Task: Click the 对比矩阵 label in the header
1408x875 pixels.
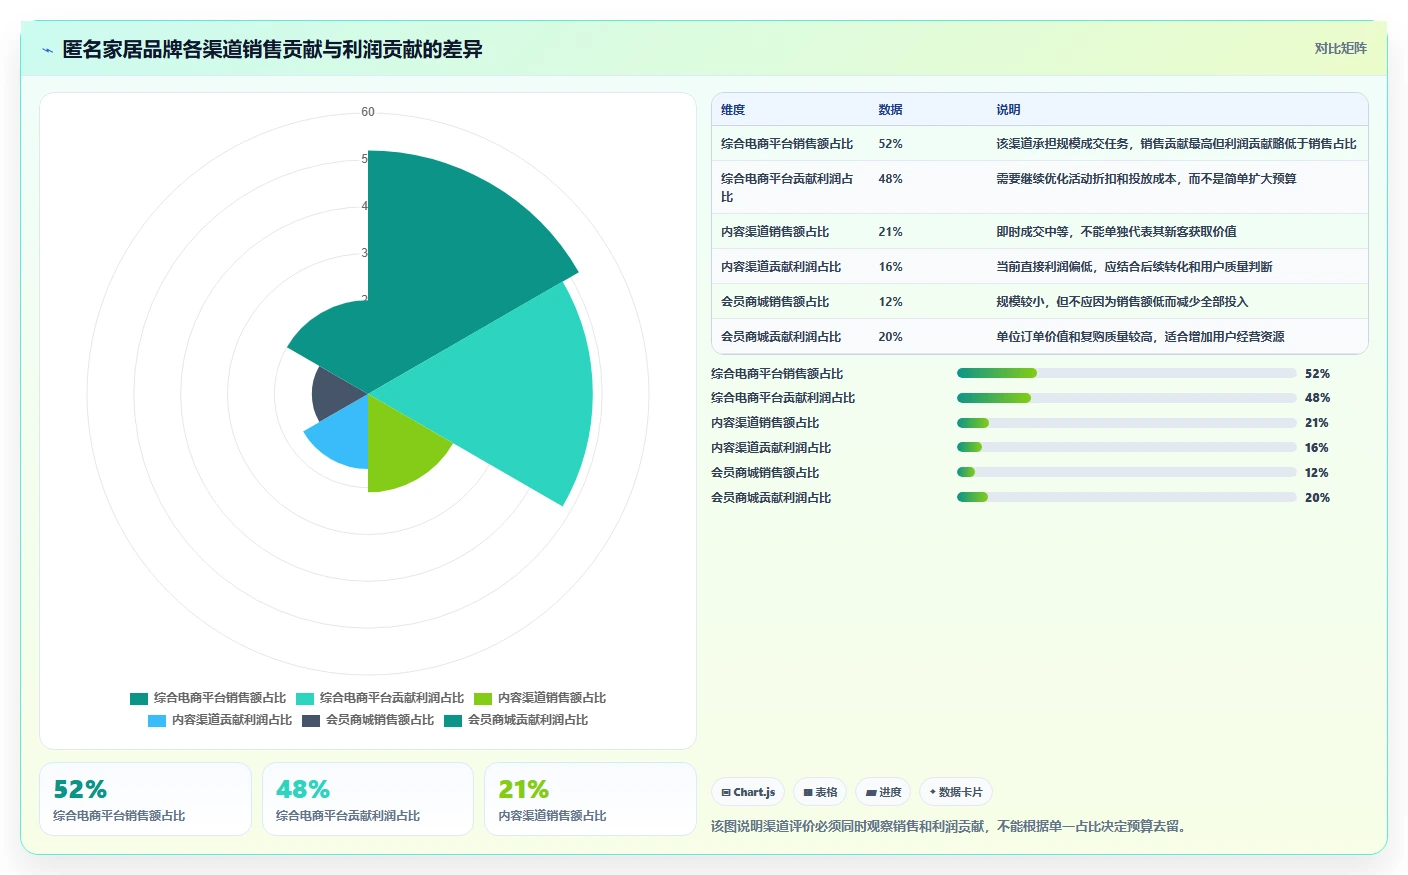Action: [x=1340, y=48]
